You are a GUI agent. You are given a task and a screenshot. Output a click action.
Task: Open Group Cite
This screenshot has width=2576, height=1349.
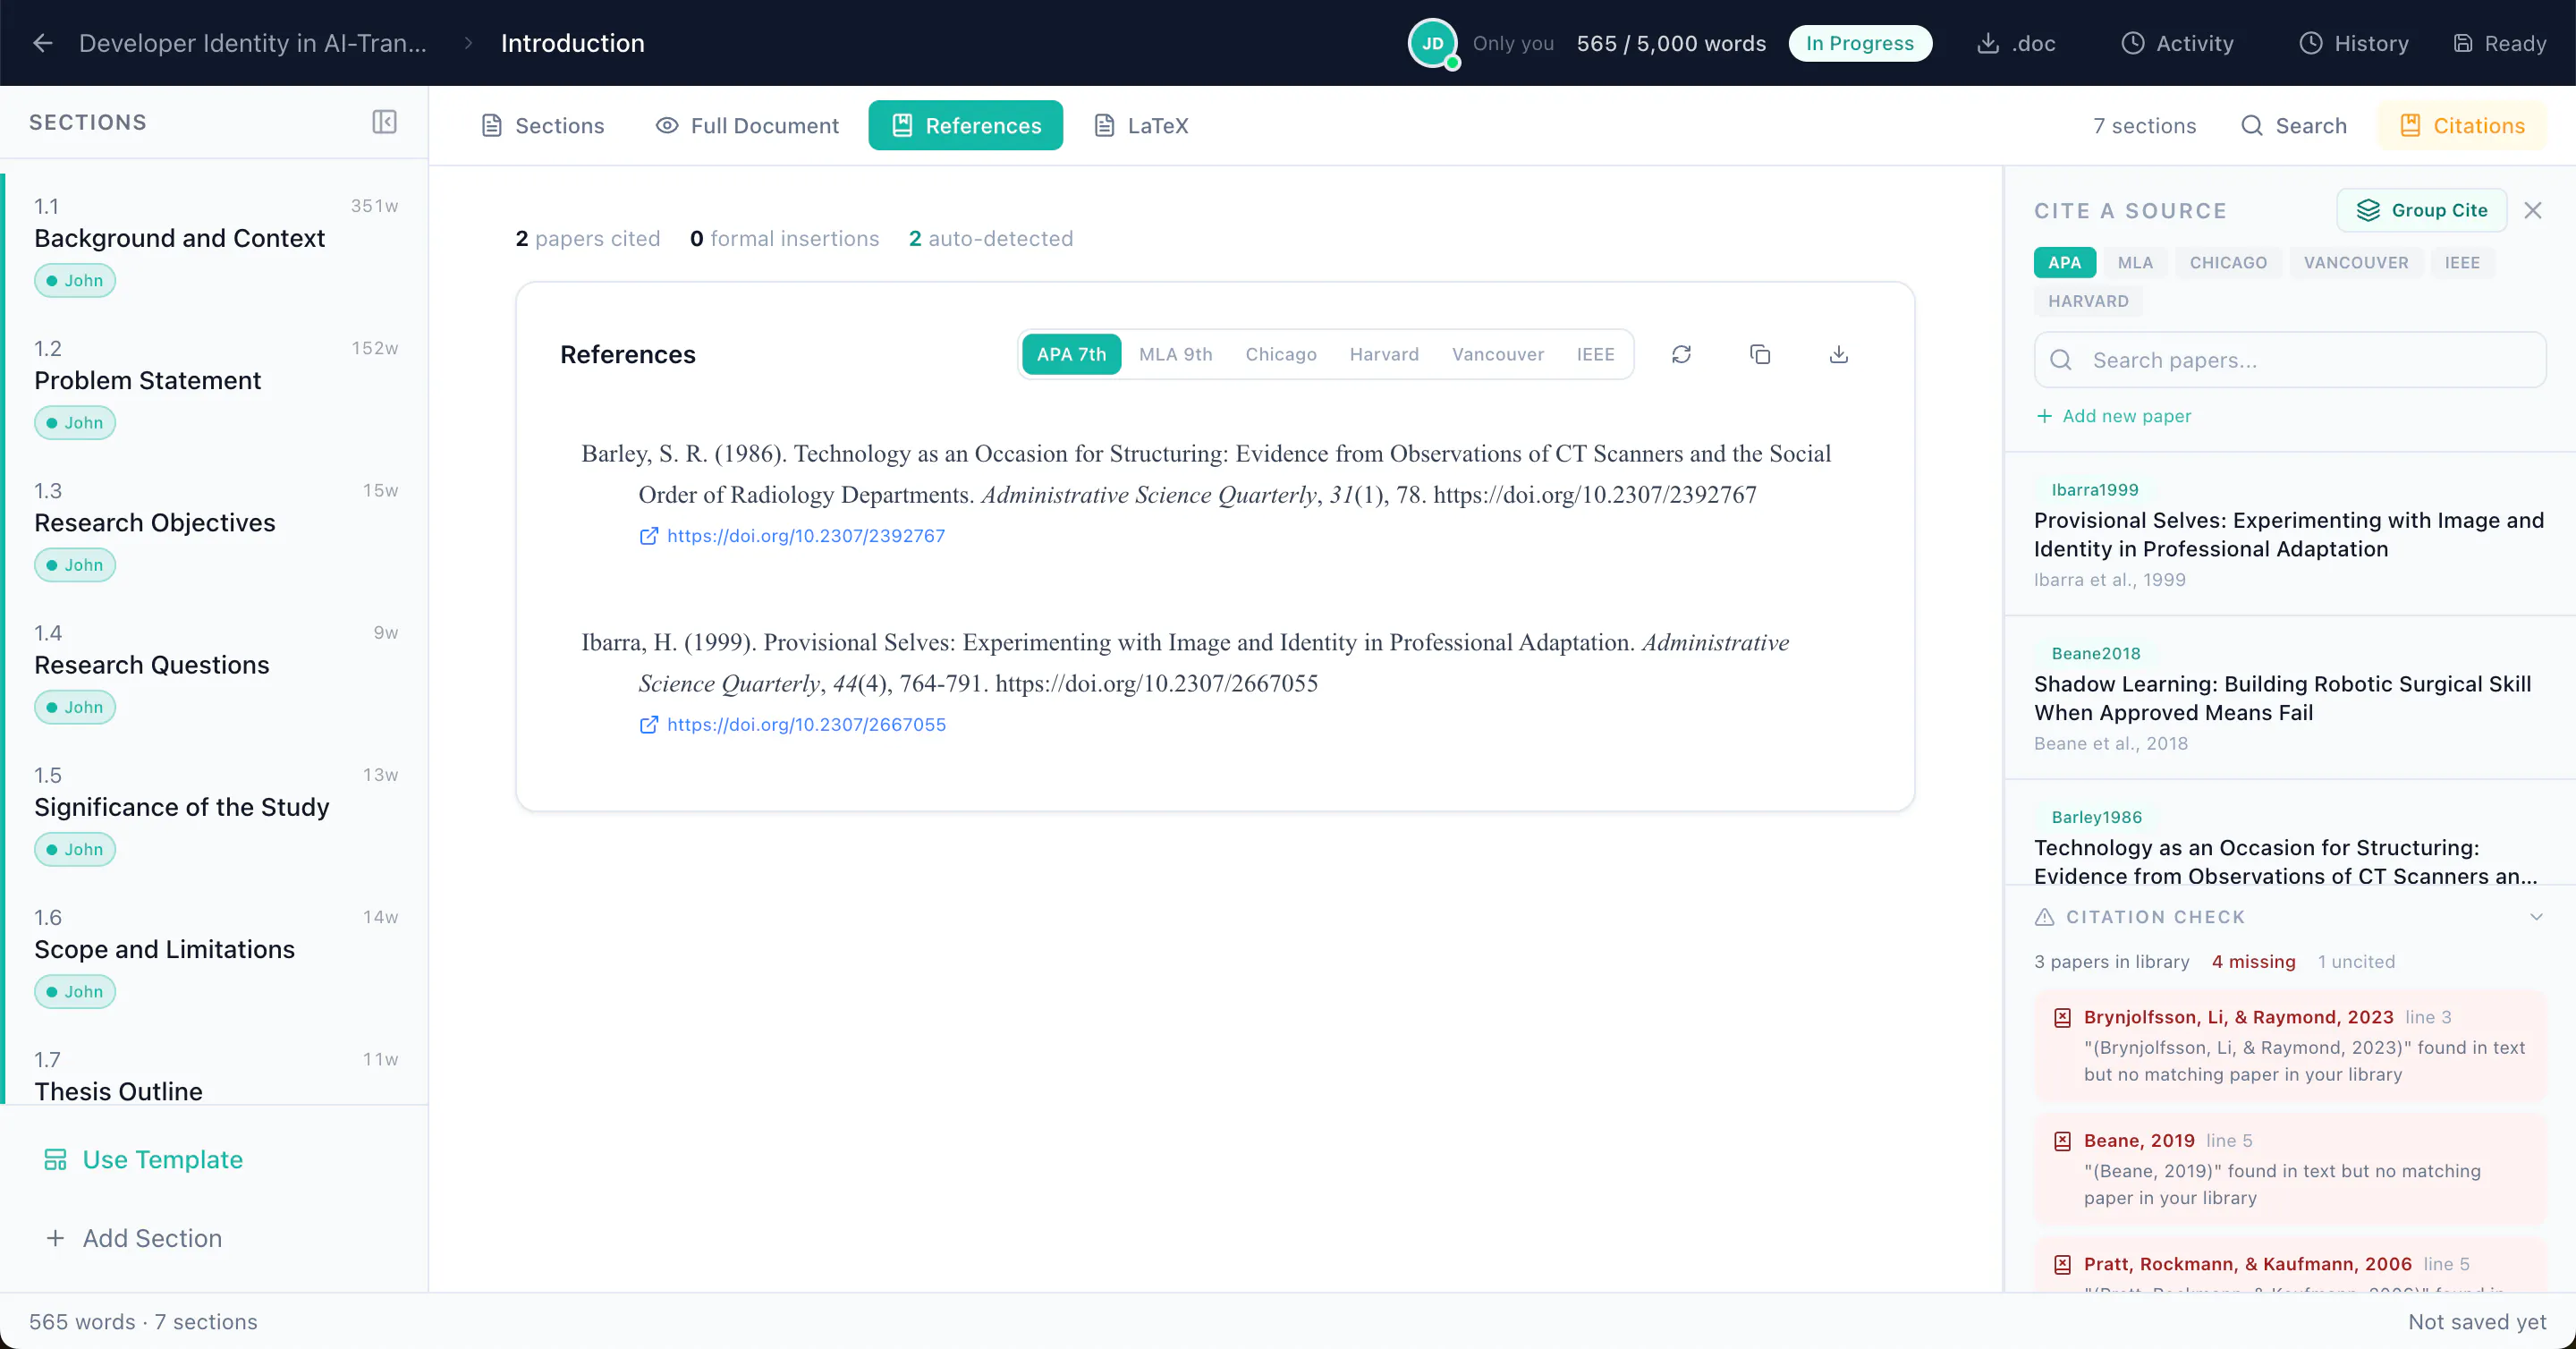tap(2421, 210)
